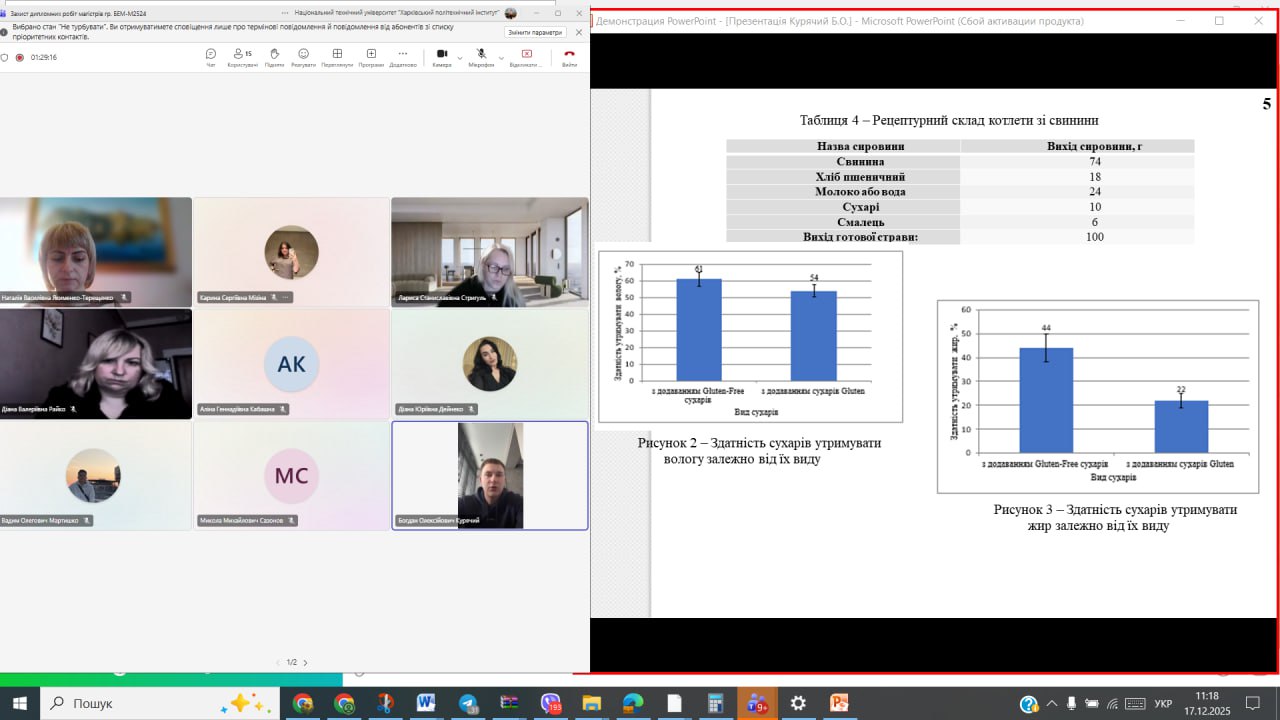Raise your hand in the meeting

(274, 56)
